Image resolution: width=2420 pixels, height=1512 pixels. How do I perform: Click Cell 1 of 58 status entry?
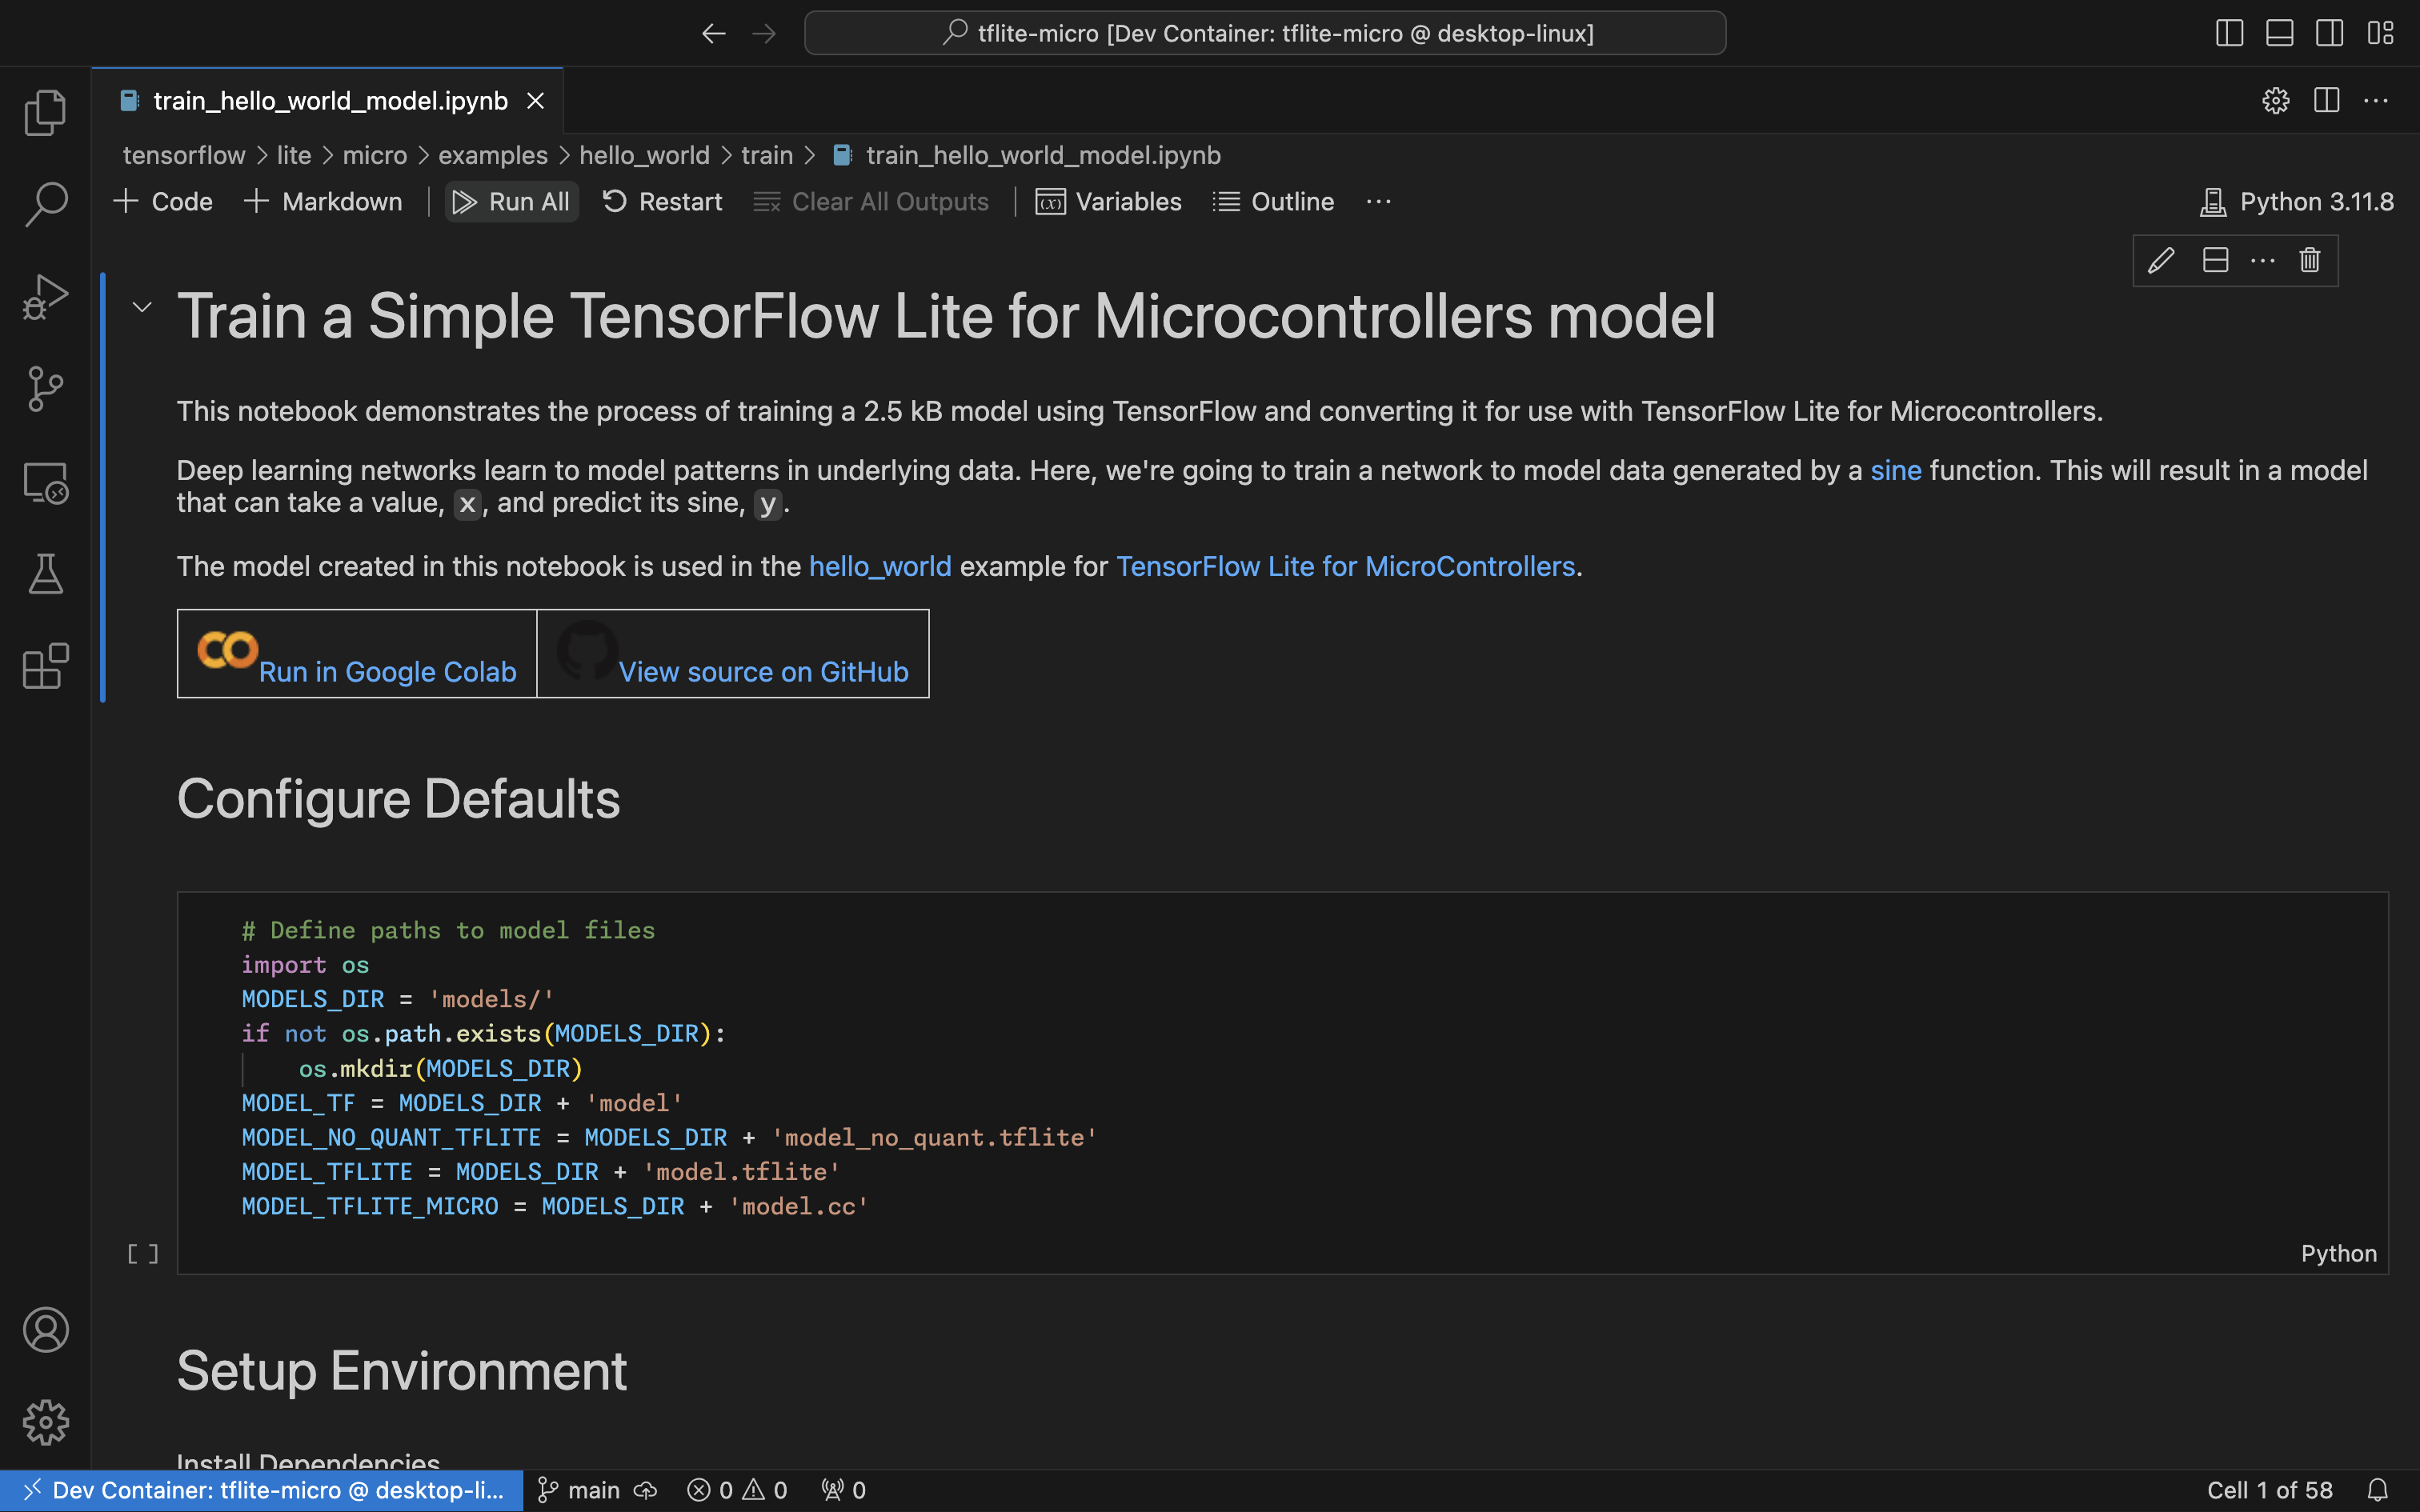[2270, 1490]
